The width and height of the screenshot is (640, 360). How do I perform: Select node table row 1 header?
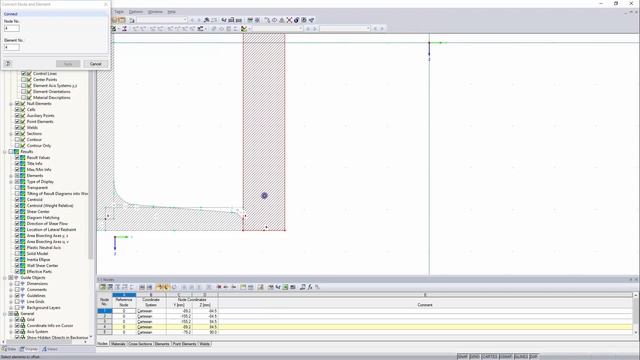tap(104, 311)
